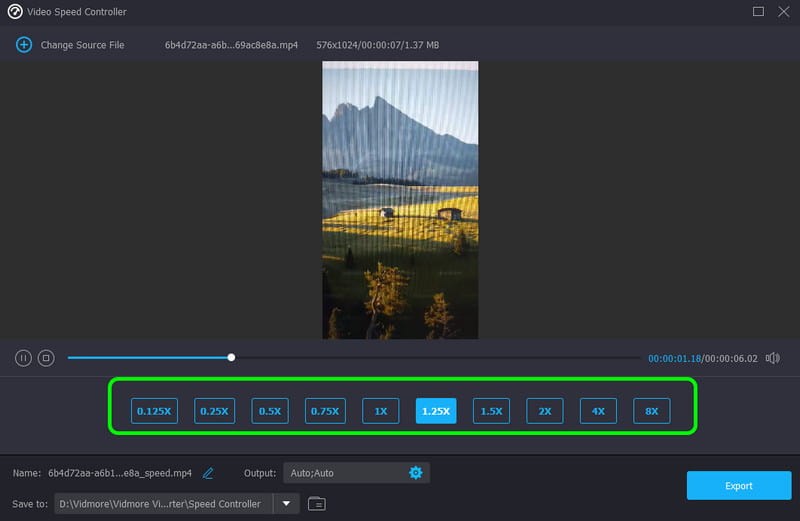Mute the volume speaker icon
The image size is (800, 521).
tap(772, 358)
